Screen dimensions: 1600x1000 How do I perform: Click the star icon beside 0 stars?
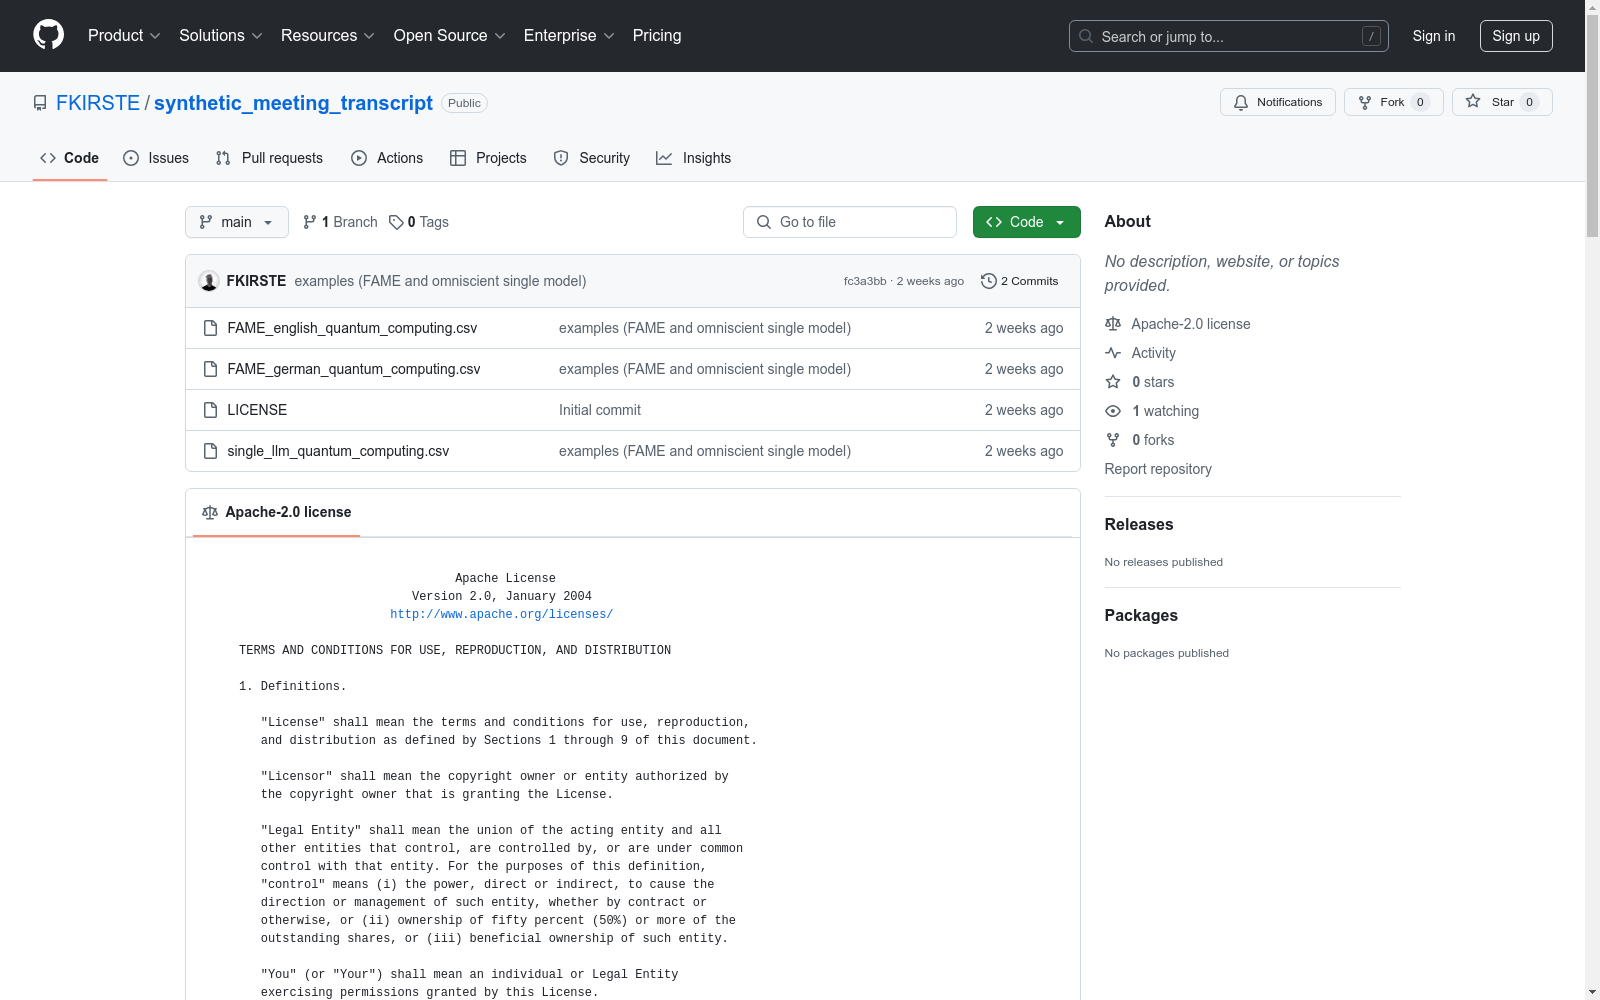(x=1113, y=382)
